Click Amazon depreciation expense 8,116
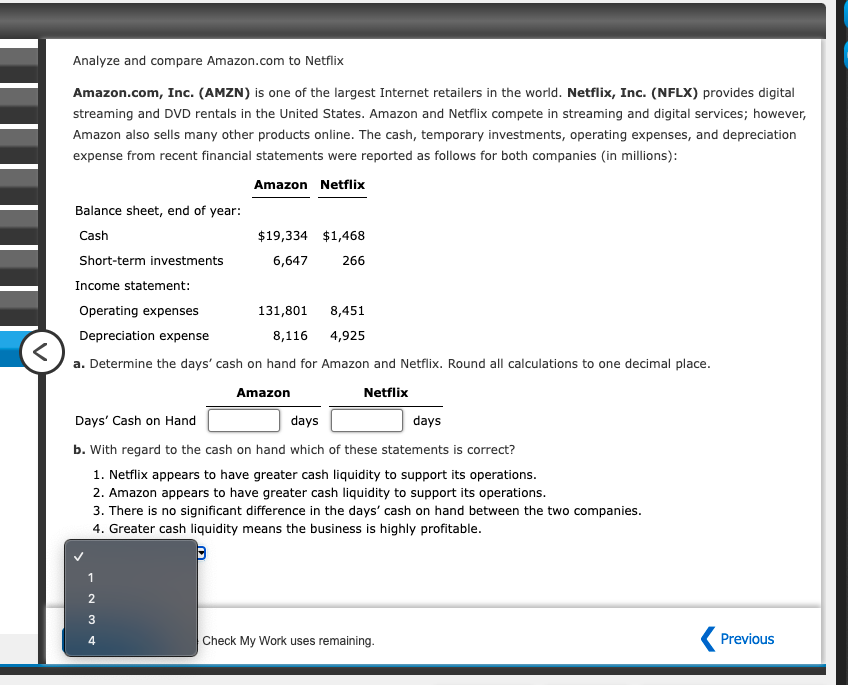Screen dimensions: 848x685 (x=290, y=336)
